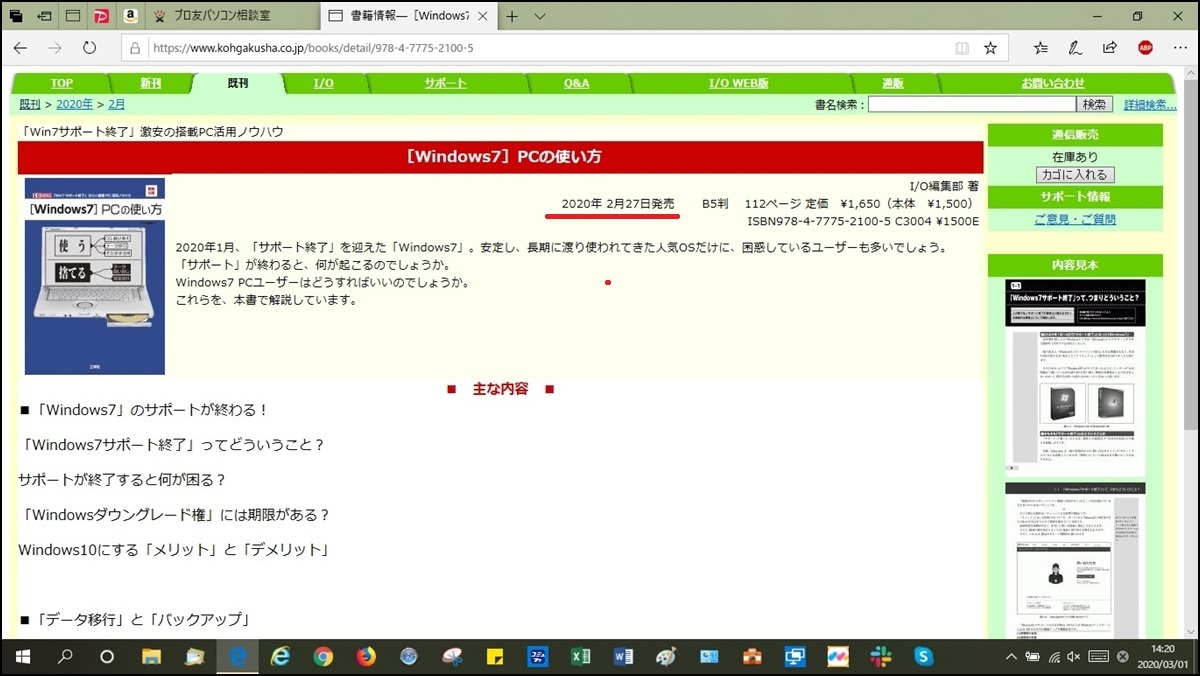
Task: Switch to the PayPay pinned tab
Action: 101,16
